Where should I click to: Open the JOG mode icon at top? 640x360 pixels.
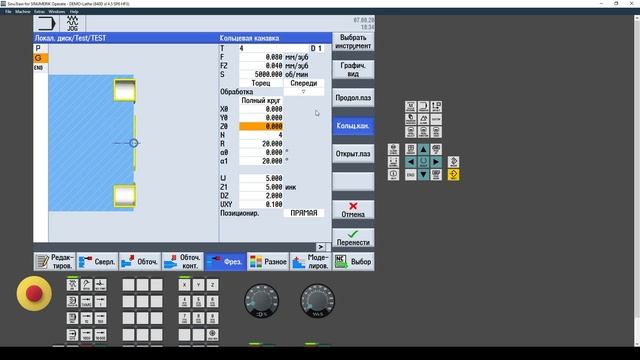73,23
